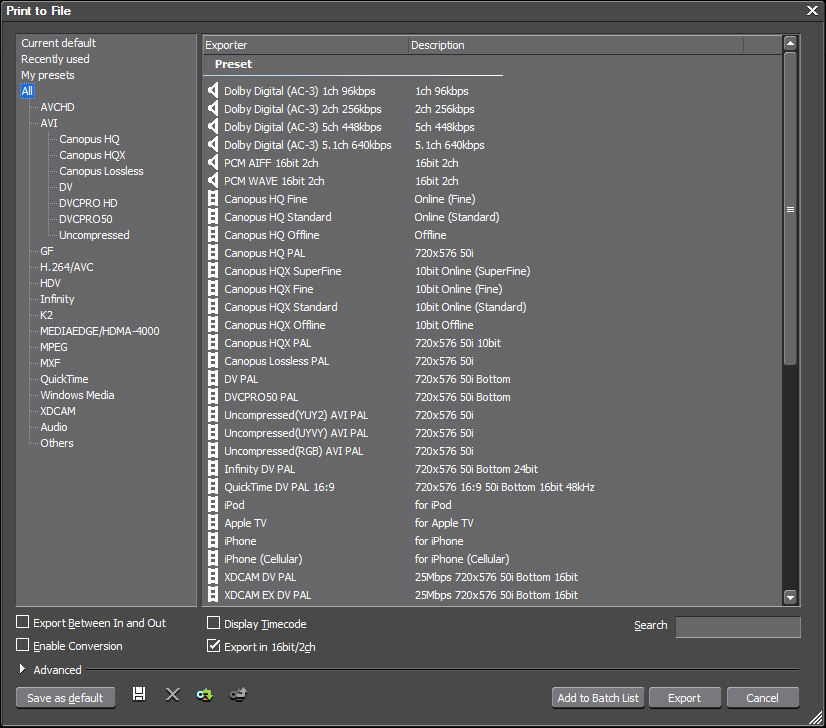Screen dimensions: 826x728
Task: Click film icon of DV PAL preset
Action: pos(213,379)
